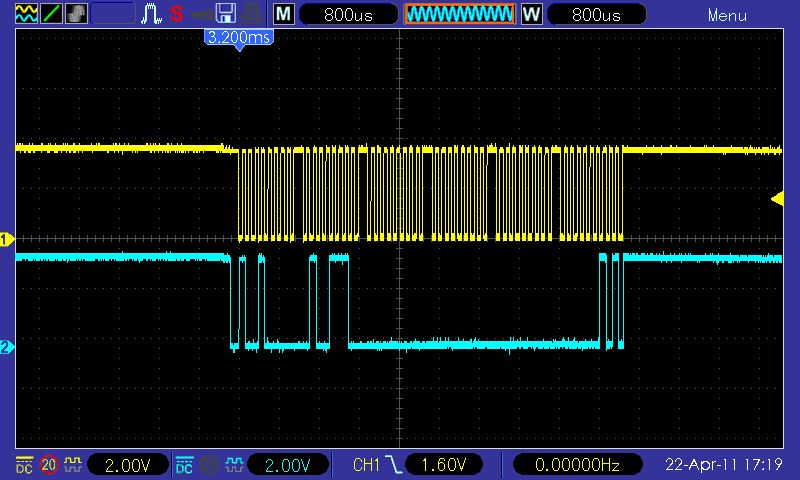Click the falling edge trigger slope icon
The height and width of the screenshot is (480, 800).
pyautogui.click(x=393, y=465)
